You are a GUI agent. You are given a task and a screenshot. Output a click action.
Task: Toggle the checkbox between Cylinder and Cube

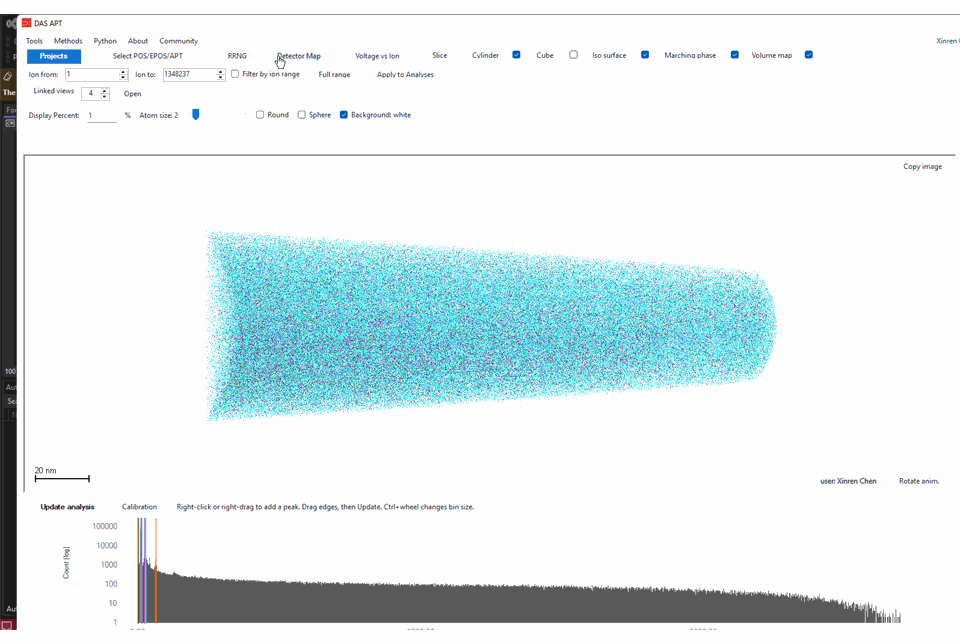pos(516,54)
